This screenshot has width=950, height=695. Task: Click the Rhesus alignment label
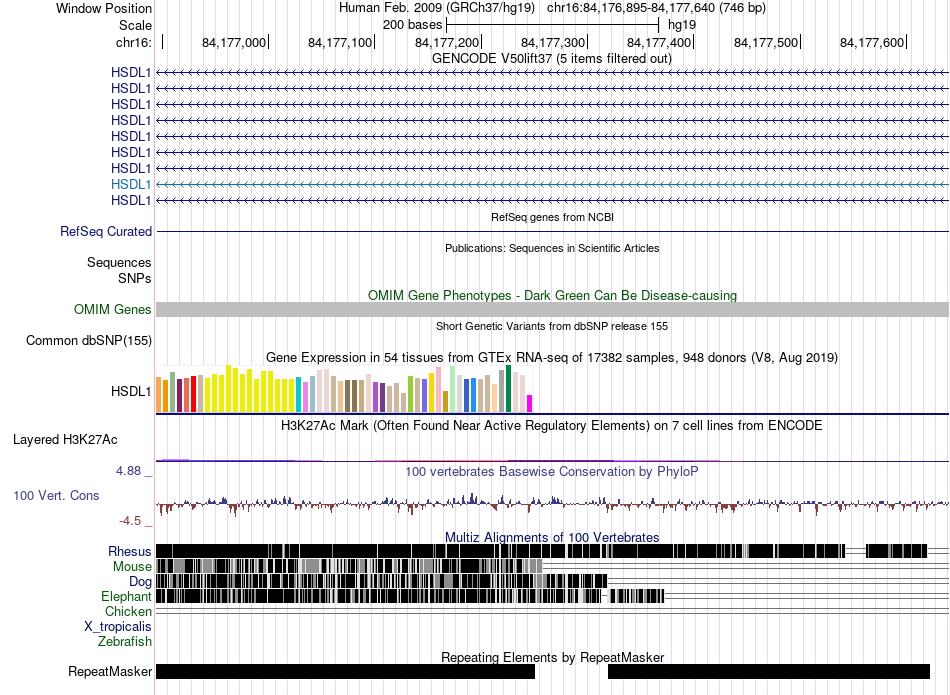click(x=130, y=551)
